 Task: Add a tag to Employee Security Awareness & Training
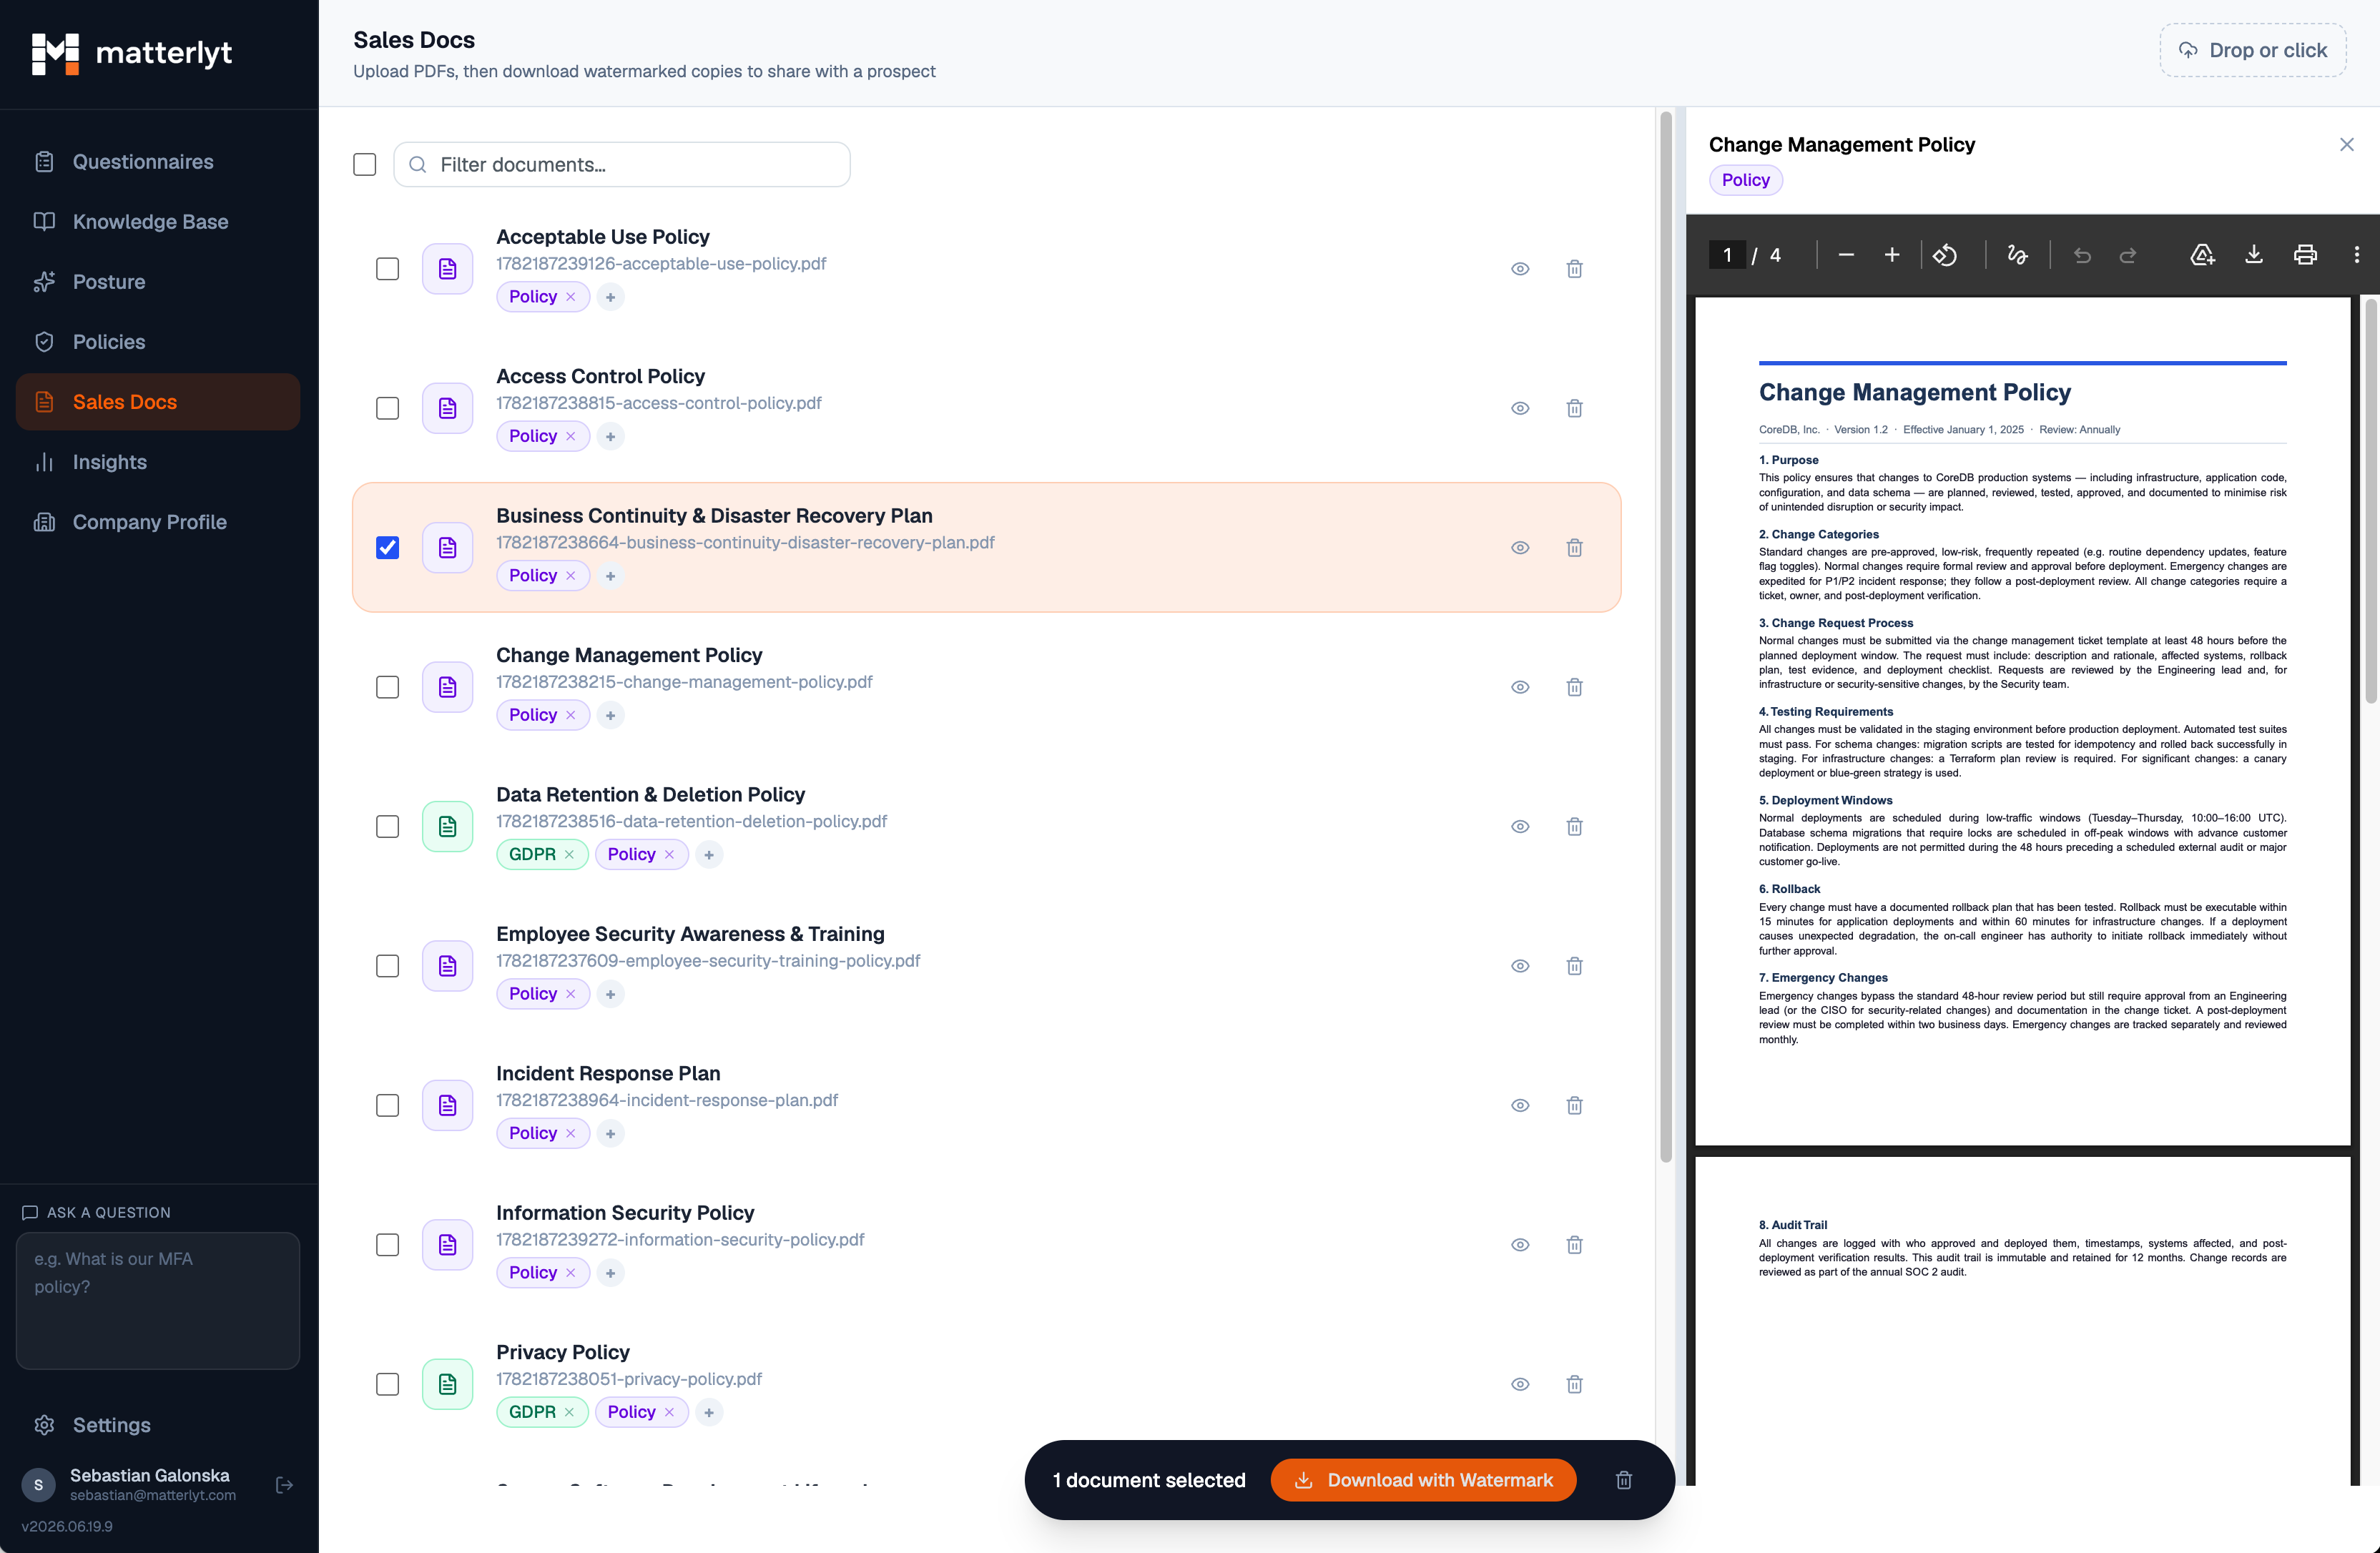coord(610,994)
